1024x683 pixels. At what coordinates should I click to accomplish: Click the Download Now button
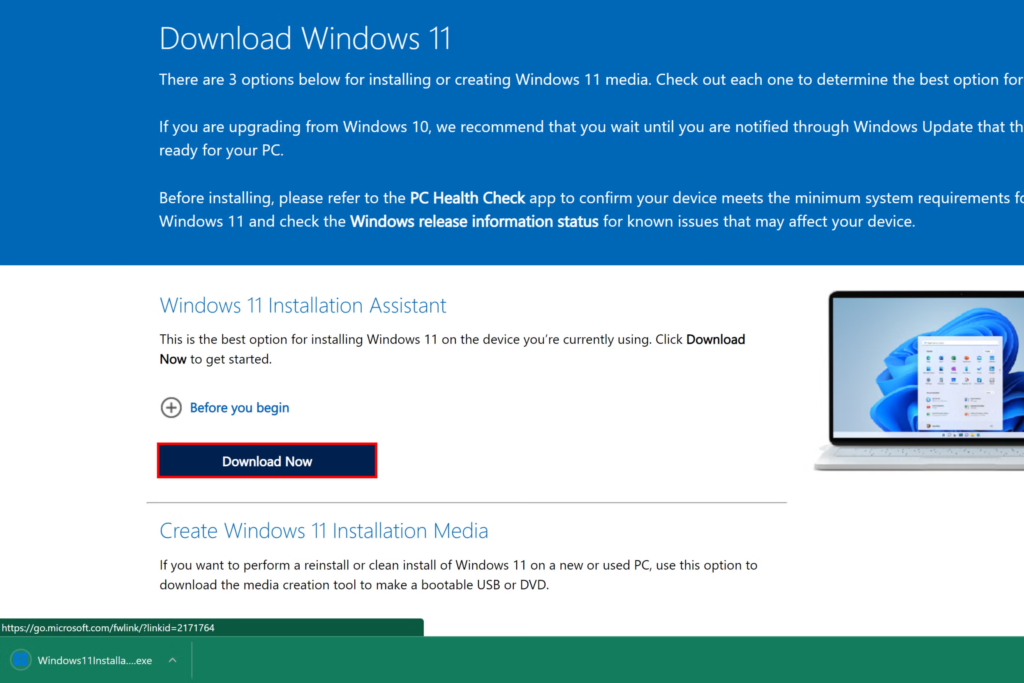[267, 460]
